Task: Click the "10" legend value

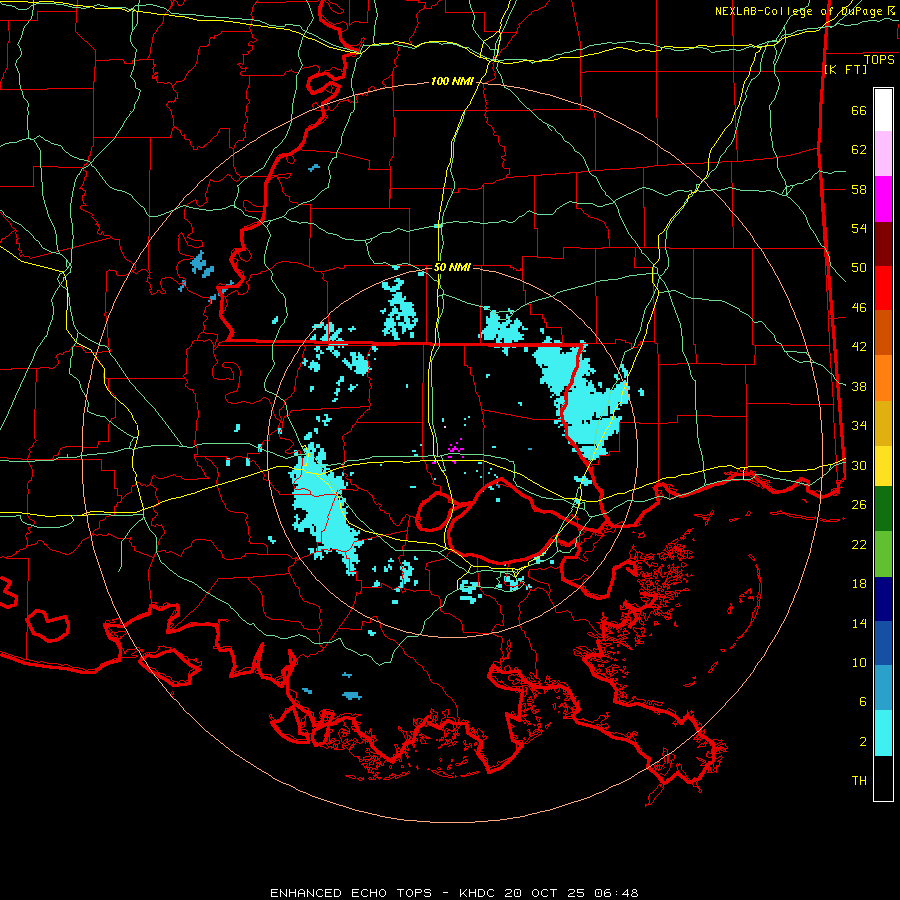Action: [x=859, y=663]
